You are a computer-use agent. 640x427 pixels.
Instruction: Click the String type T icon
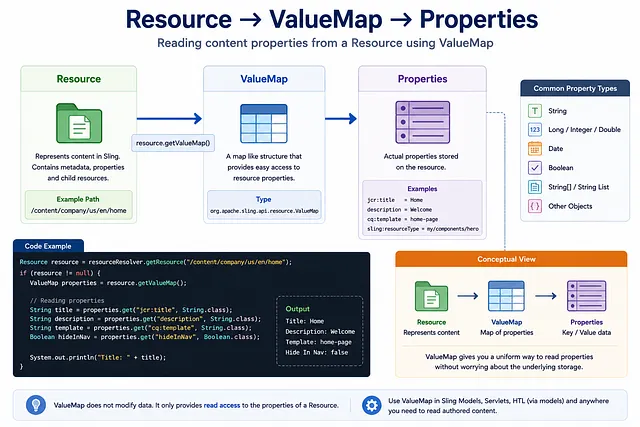pos(535,111)
